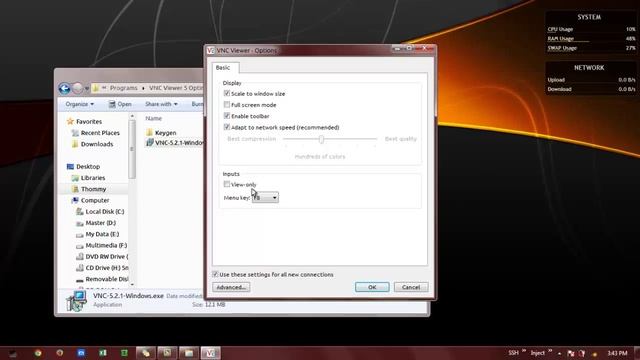
Task: Click the Open button in the Explorer toolbar
Action: tap(120, 104)
